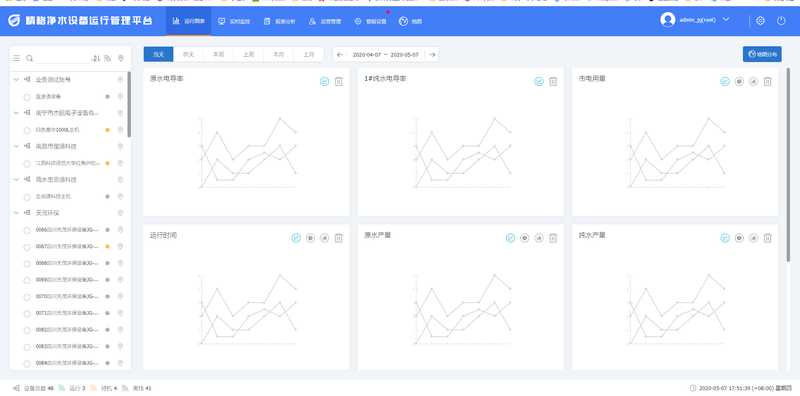Viewport: 800px width, 396px height.
Task: Open power icon in top header
Action: 781,21
